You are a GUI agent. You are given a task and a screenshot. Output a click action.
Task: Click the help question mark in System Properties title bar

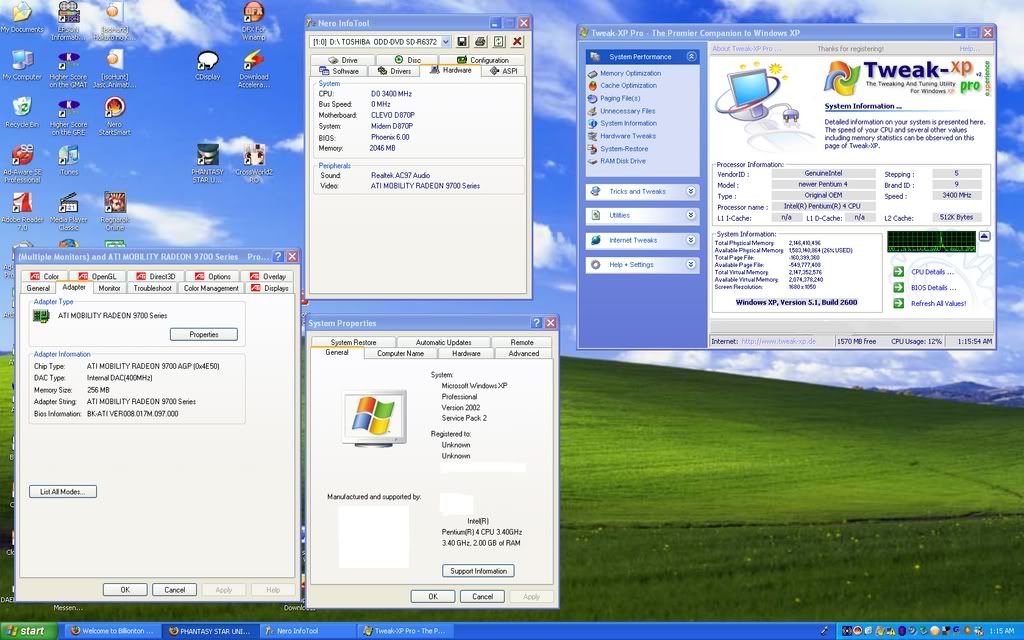coord(536,323)
